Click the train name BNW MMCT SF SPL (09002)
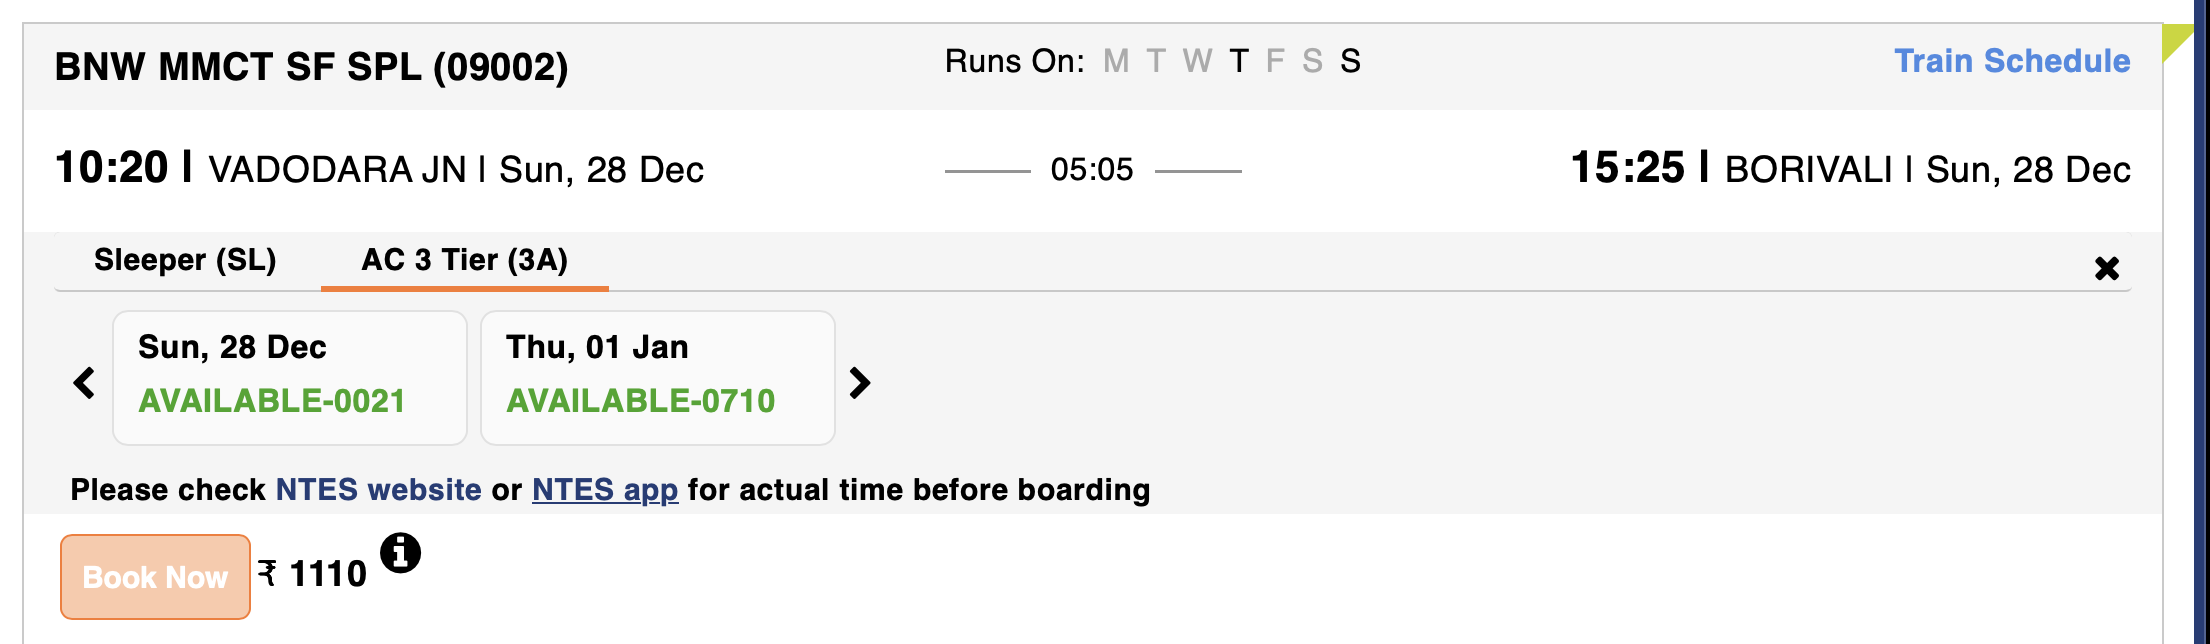This screenshot has height=644, width=2210. (311, 67)
